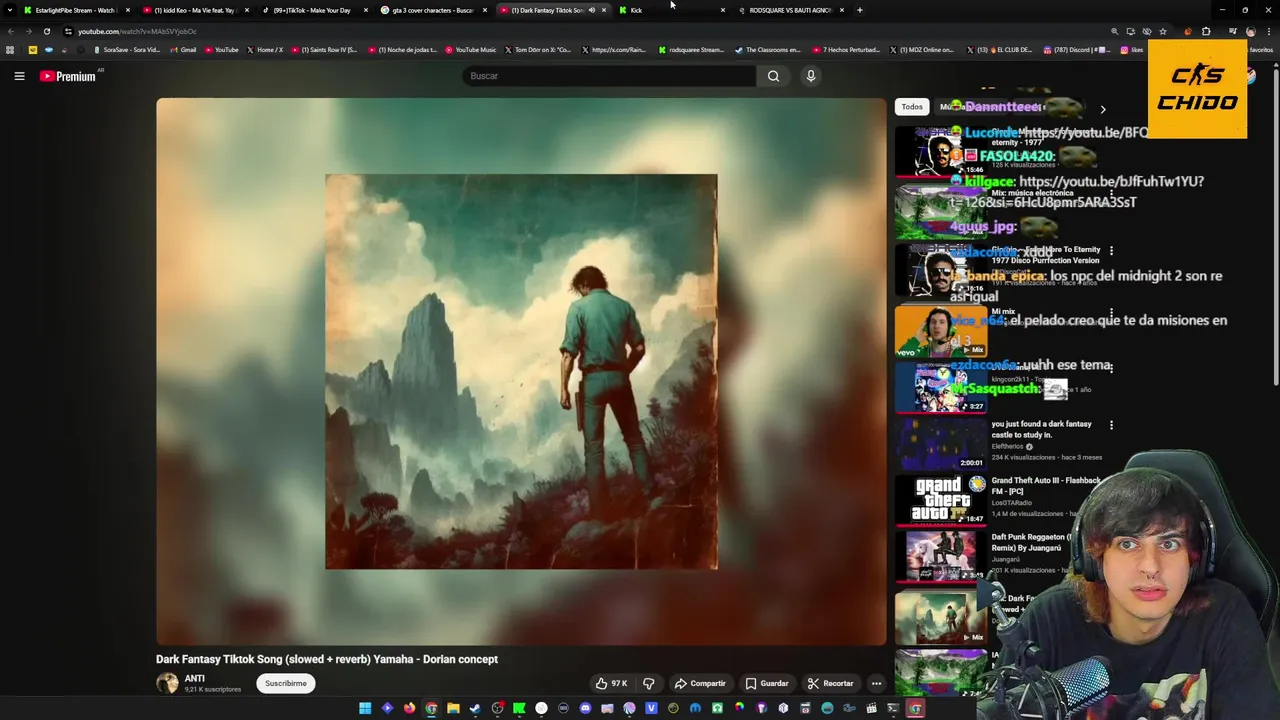This screenshot has width=1280, height=720.
Task: Subscribe with the Suscribirme button
Action: [x=286, y=684]
